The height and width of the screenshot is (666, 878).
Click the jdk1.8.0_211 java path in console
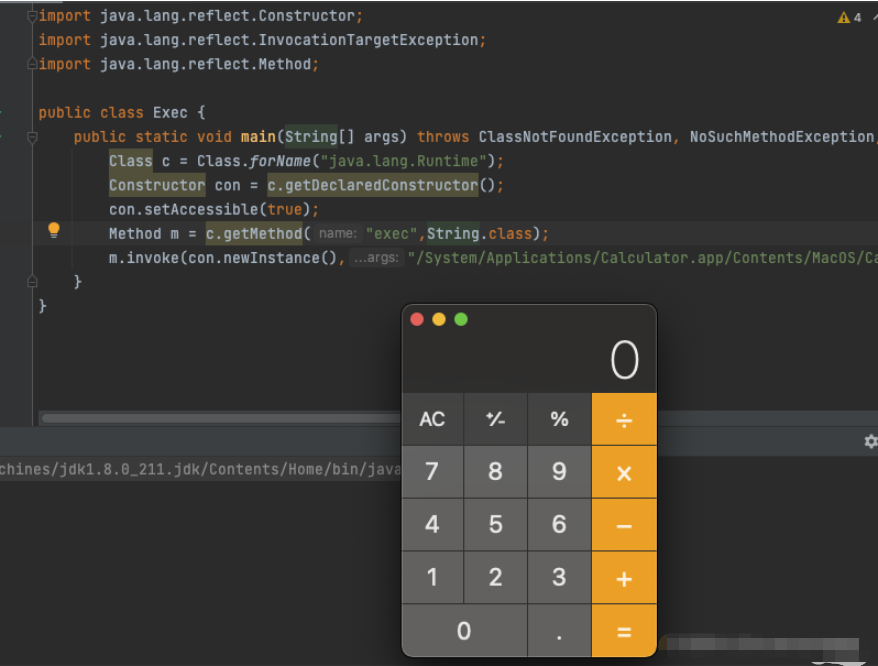click(200, 469)
